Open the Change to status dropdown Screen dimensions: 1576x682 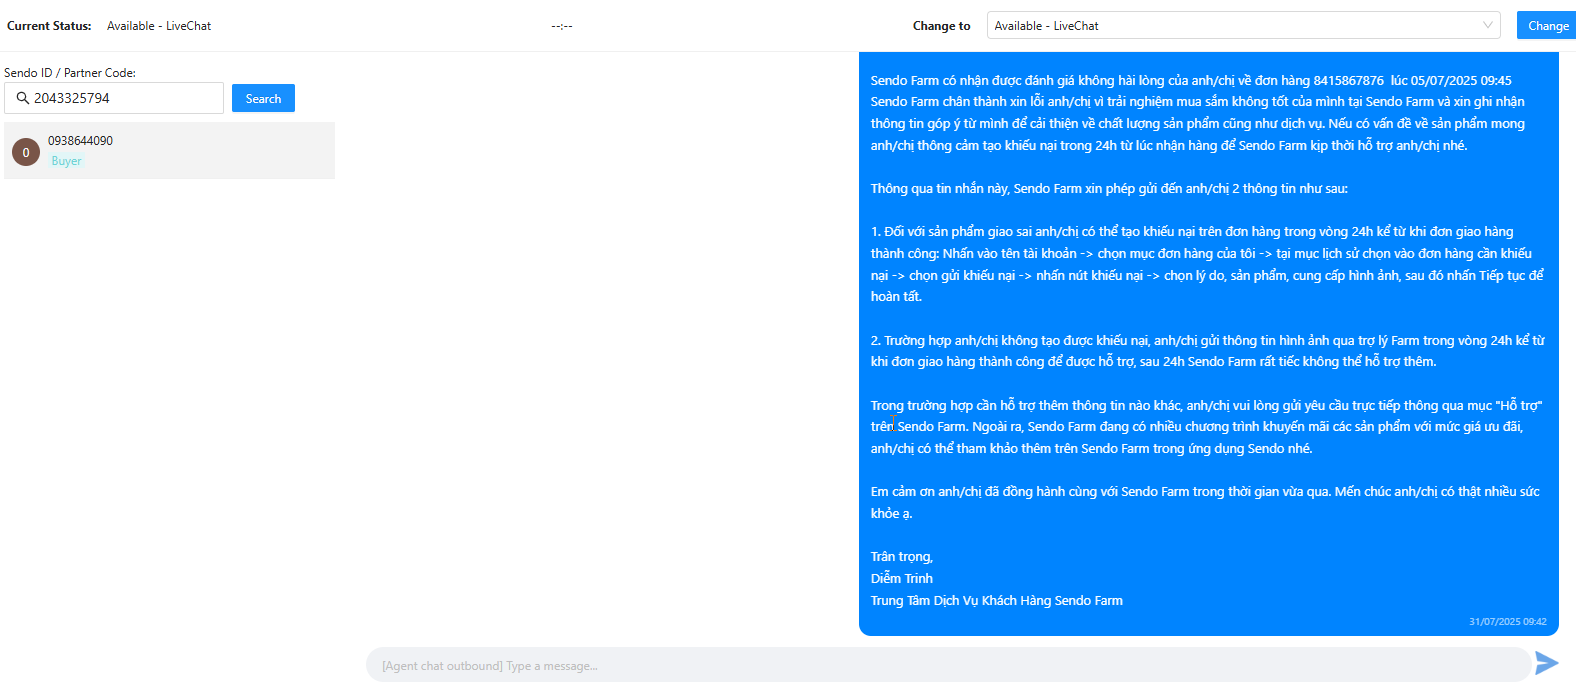click(x=1243, y=26)
